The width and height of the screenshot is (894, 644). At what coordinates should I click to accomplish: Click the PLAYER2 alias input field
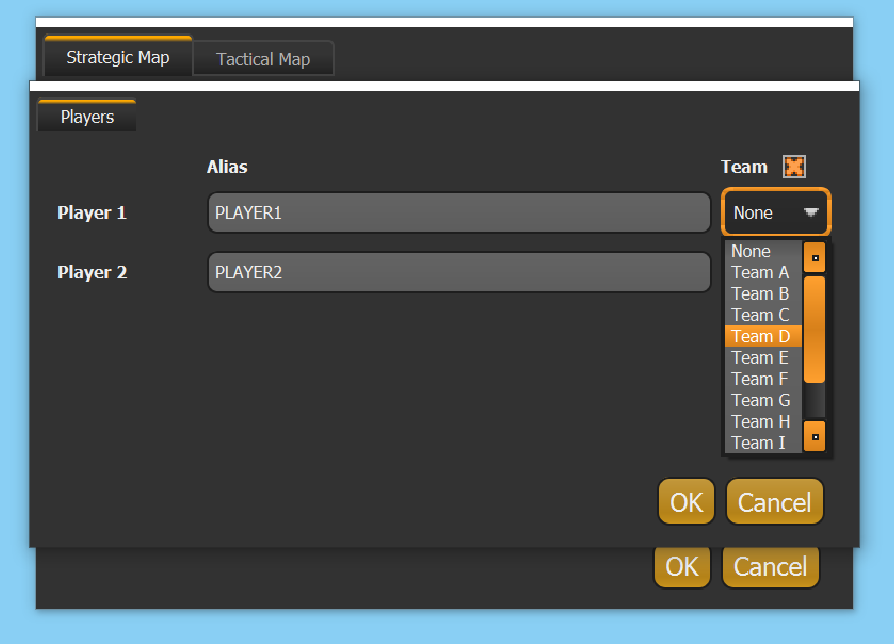point(458,272)
